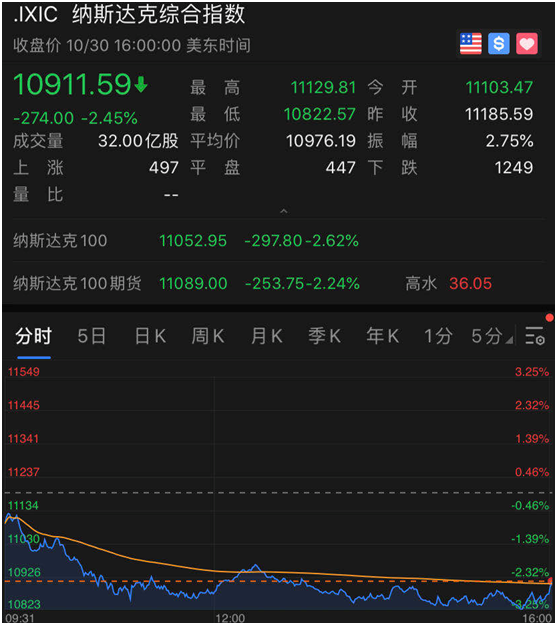This screenshot has width=557, height=625.
Task: Open the 月K tab
Action: tap(267, 336)
